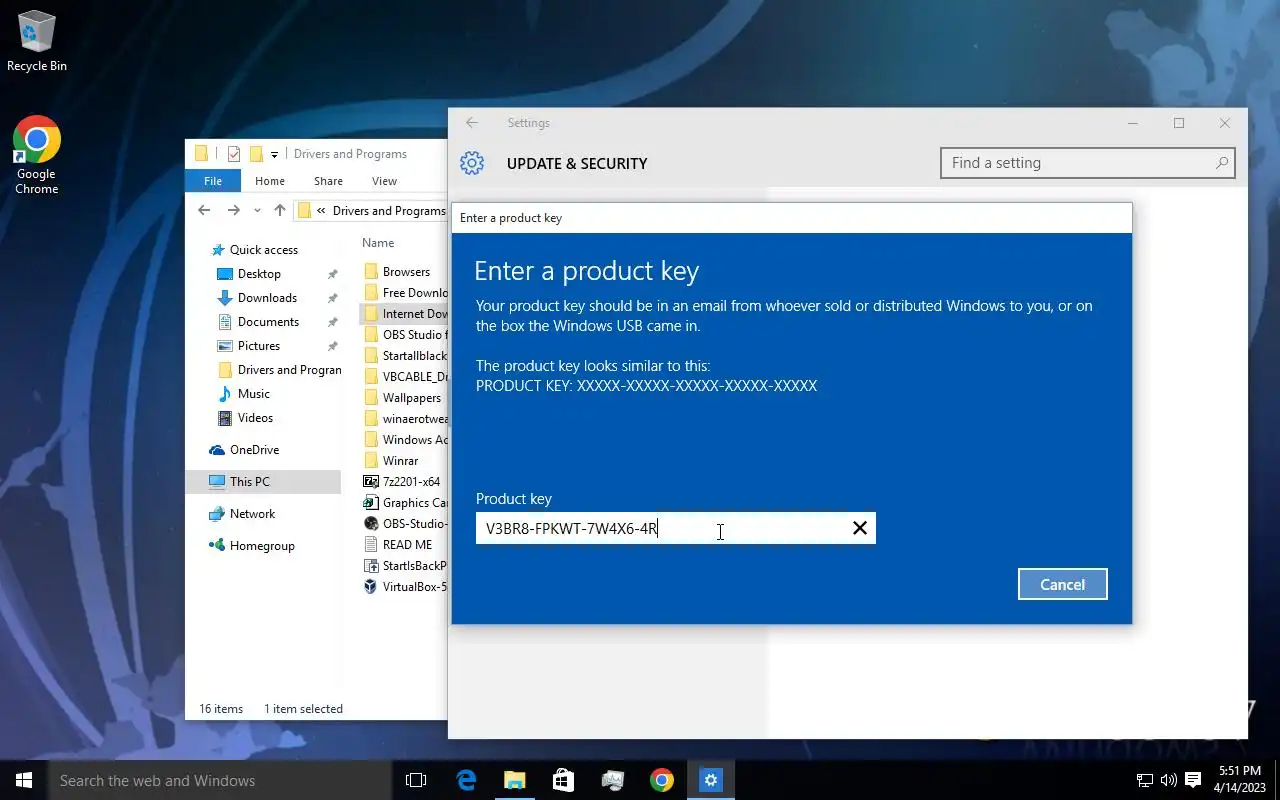Open Chrome from the taskbar

pyautogui.click(x=661, y=780)
